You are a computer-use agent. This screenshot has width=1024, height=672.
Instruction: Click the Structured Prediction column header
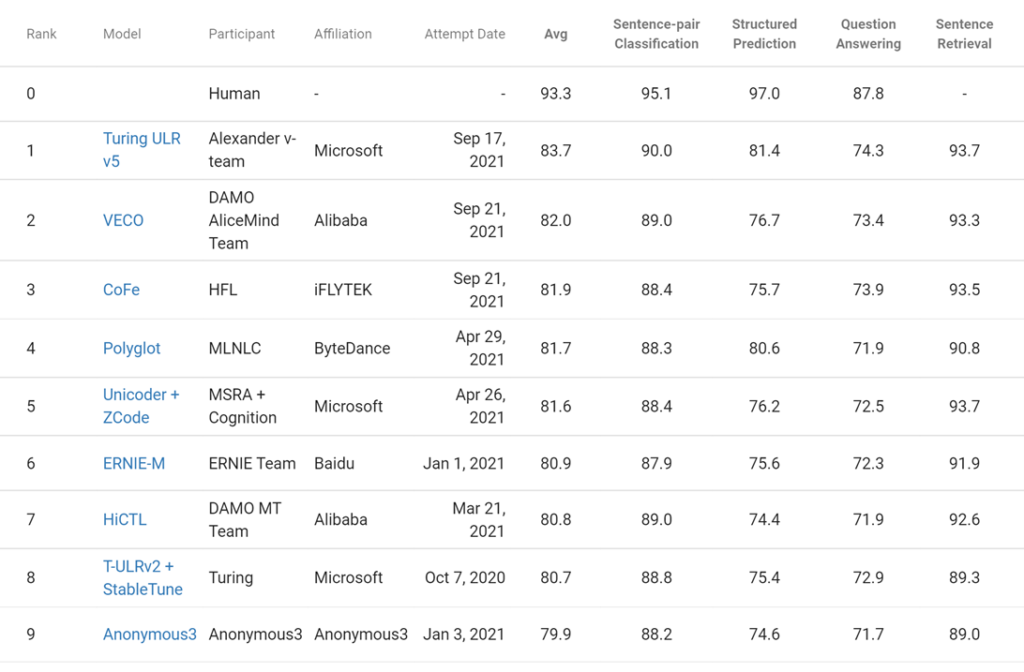pyautogui.click(x=764, y=34)
